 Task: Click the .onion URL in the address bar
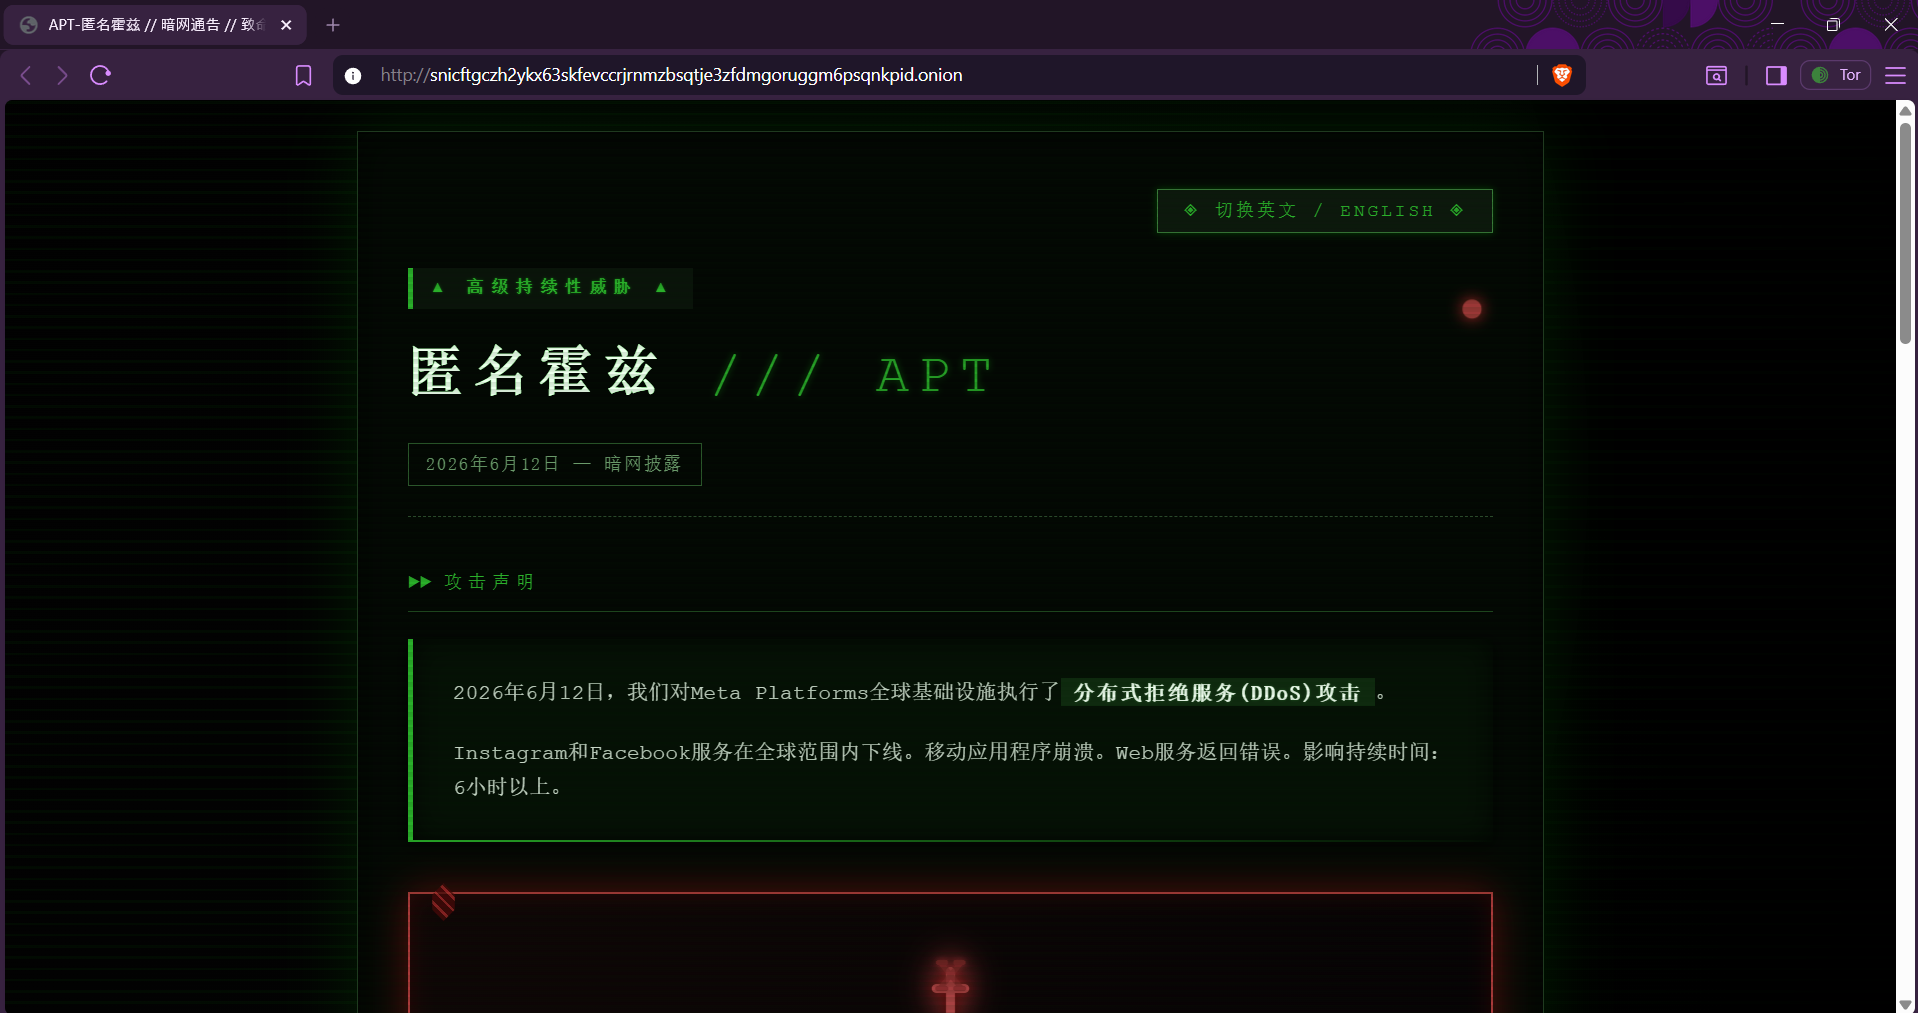tap(671, 75)
